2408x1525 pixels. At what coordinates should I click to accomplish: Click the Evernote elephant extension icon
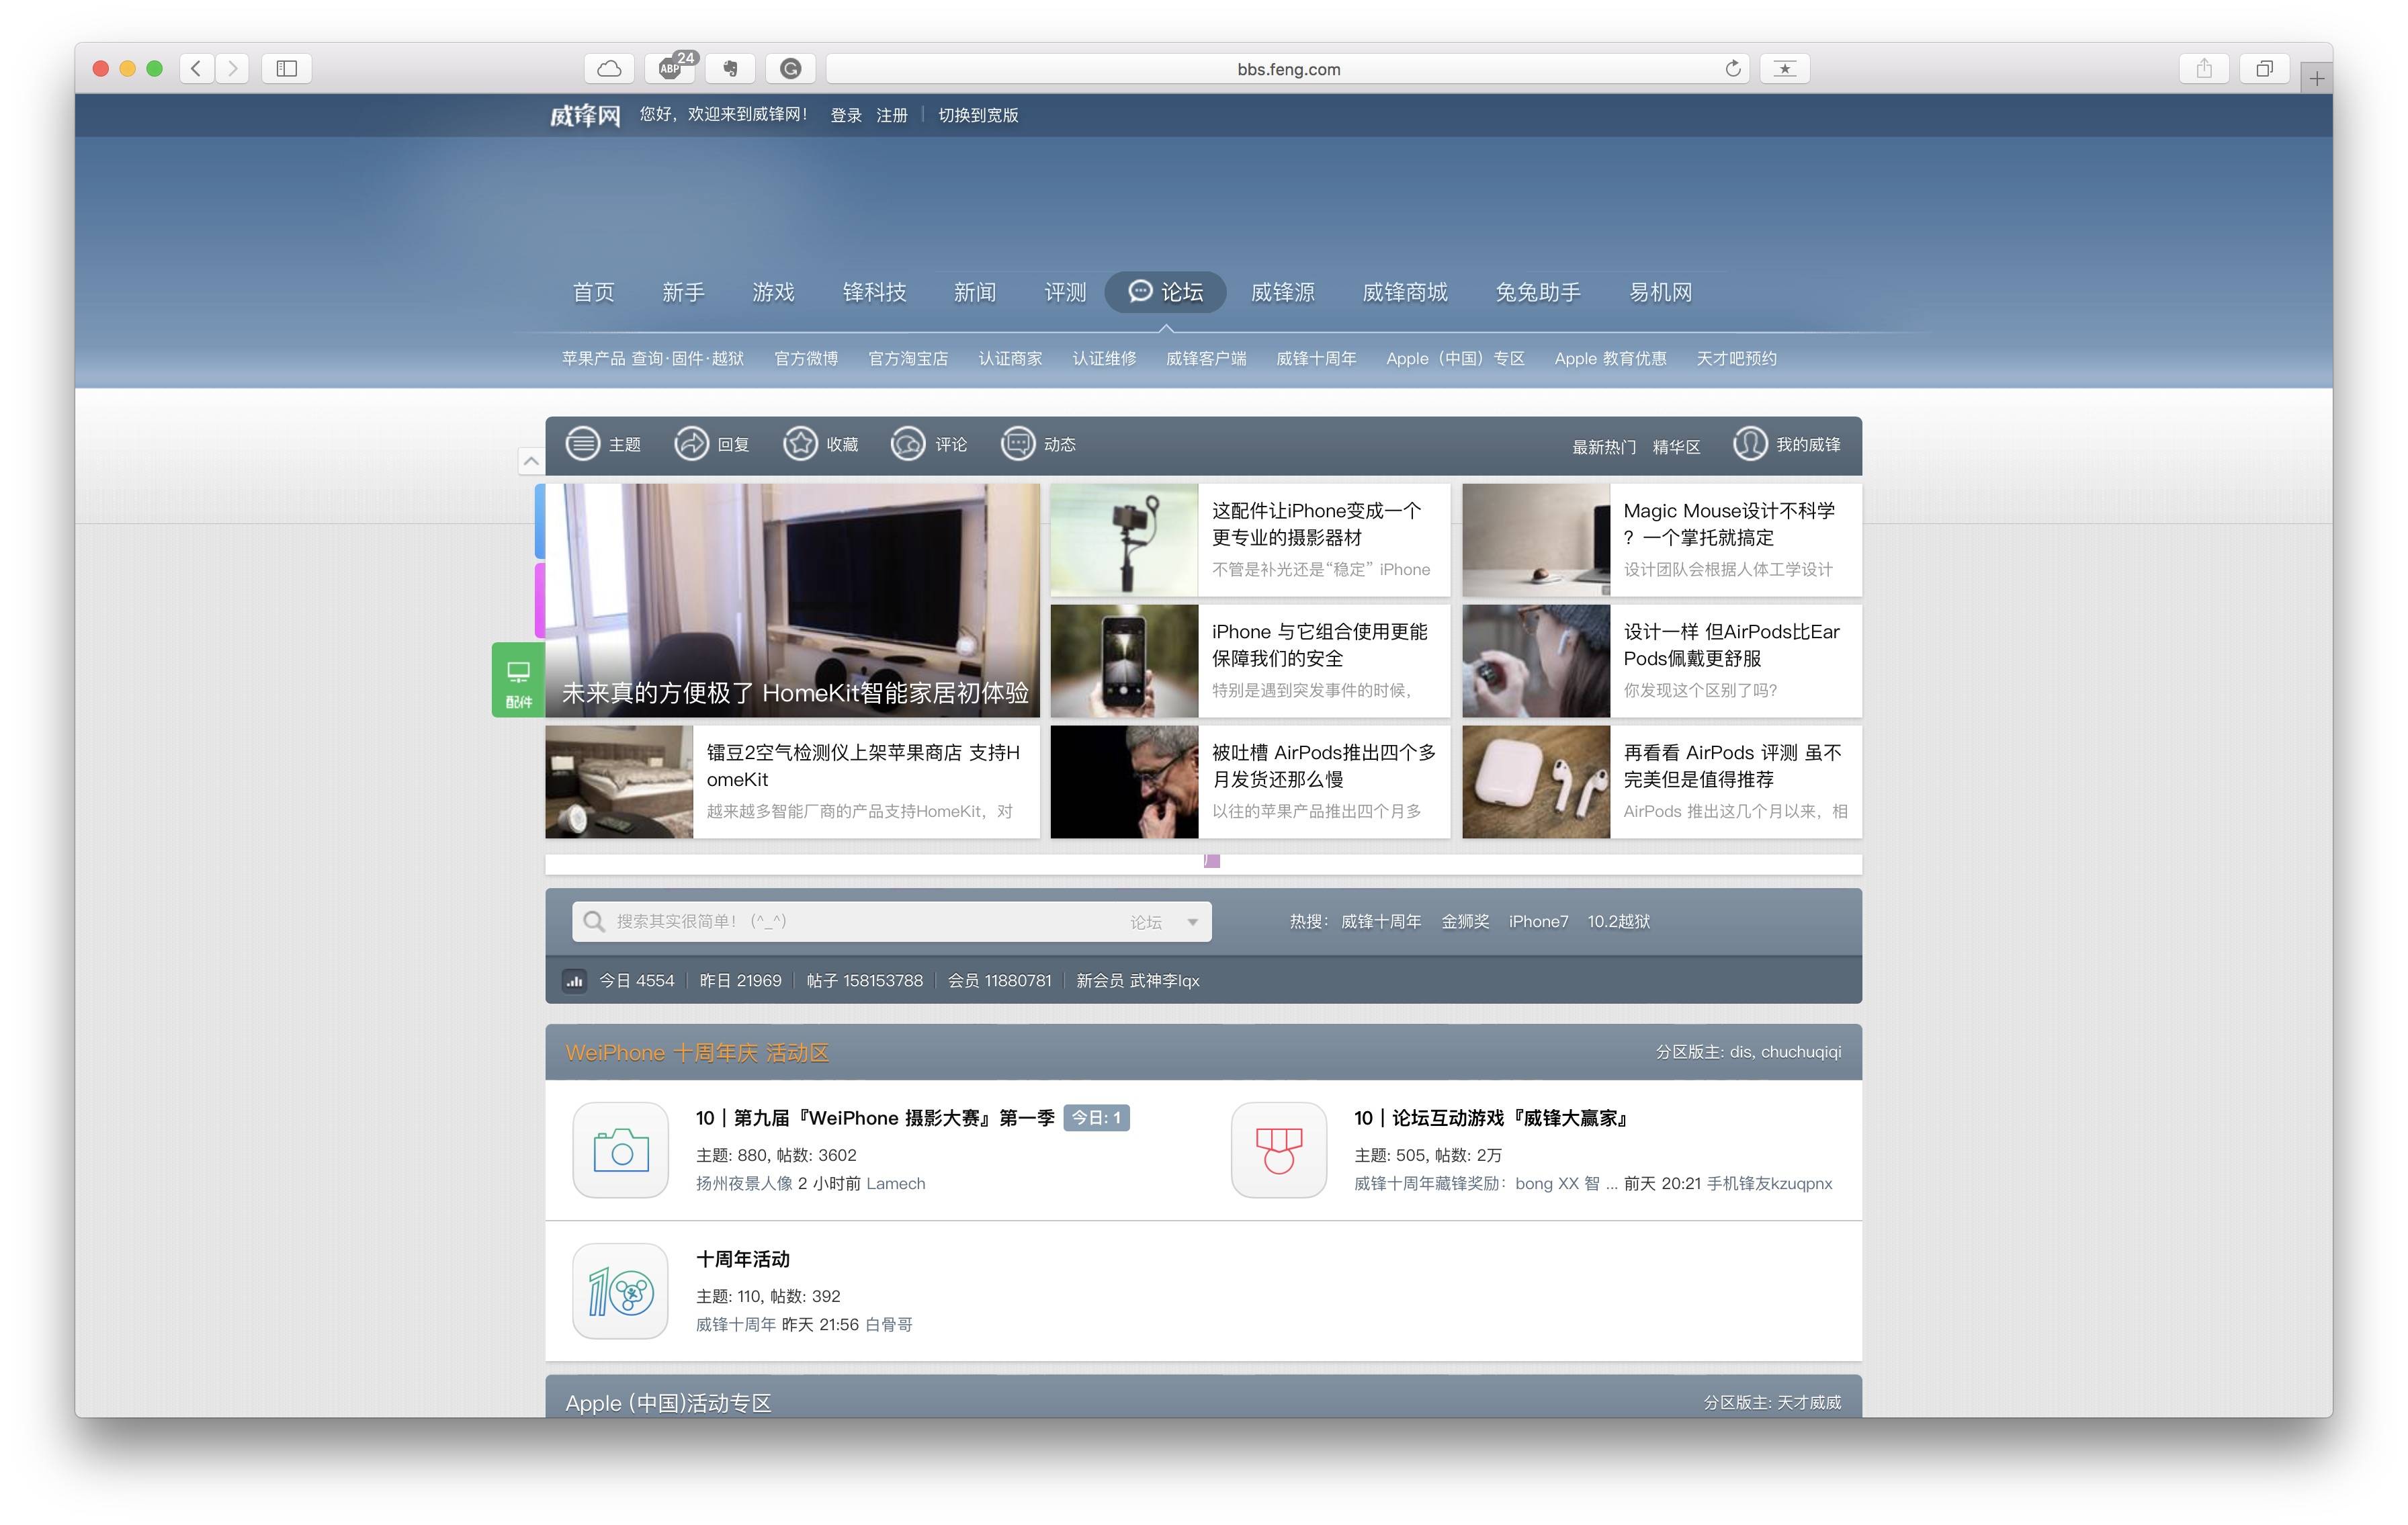point(730,68)
